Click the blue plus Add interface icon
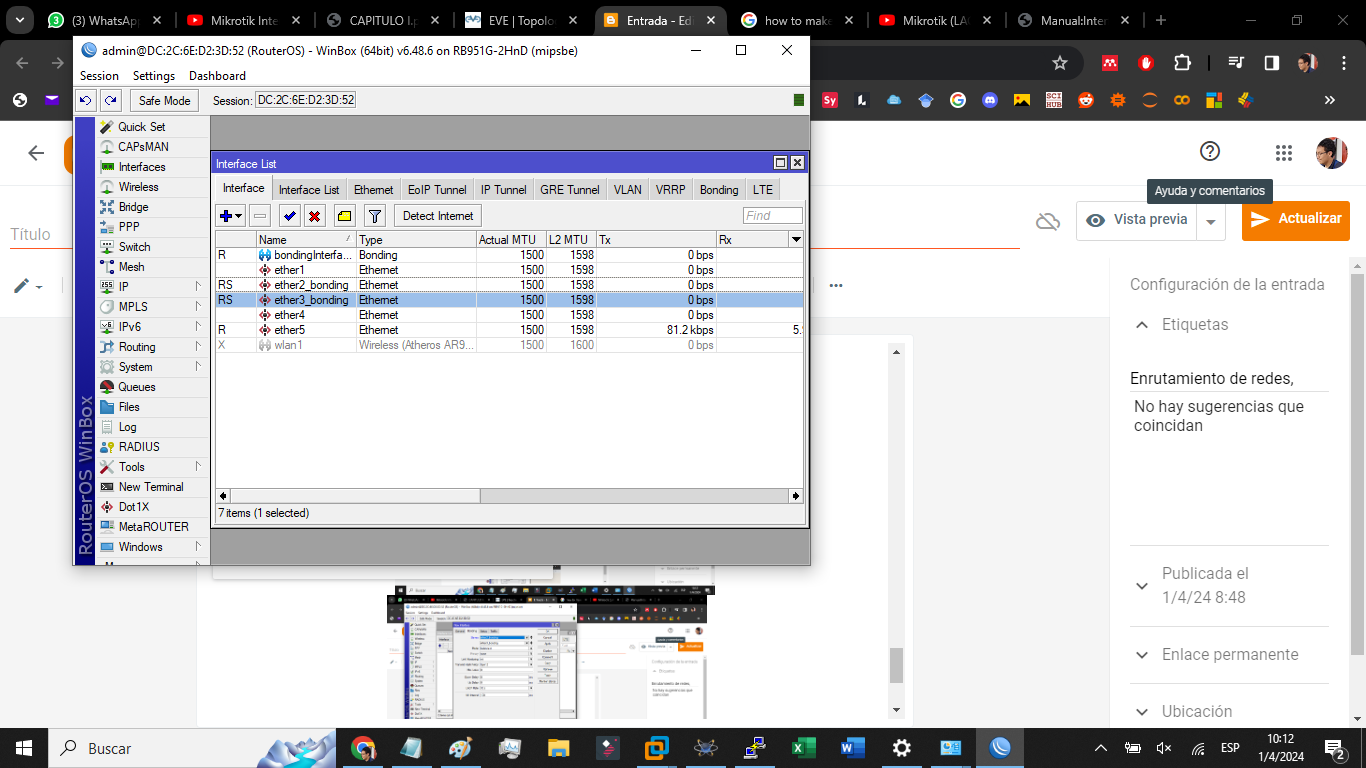Screen dimensions: 1366x768 tap(226, 215)
